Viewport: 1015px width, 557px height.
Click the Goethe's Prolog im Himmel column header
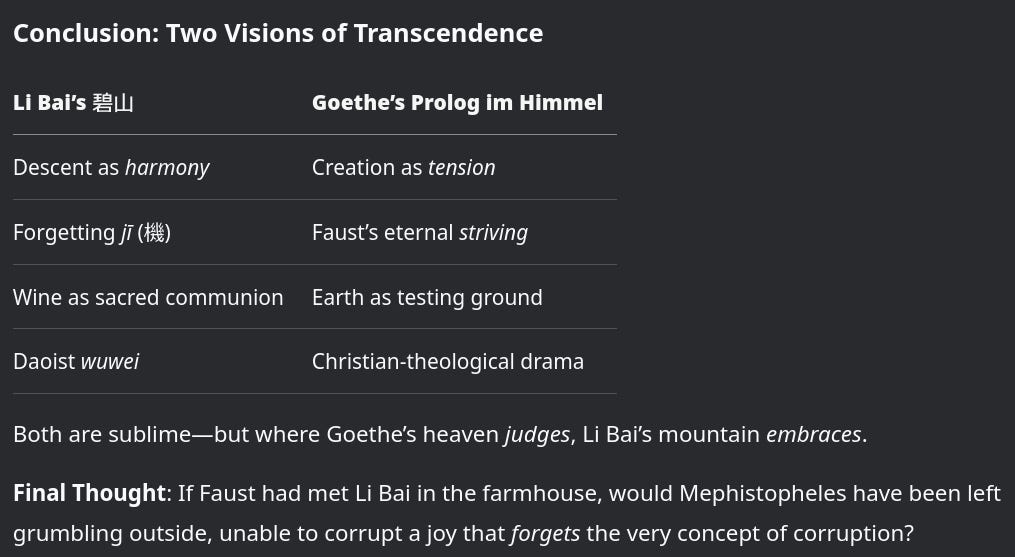457,102
